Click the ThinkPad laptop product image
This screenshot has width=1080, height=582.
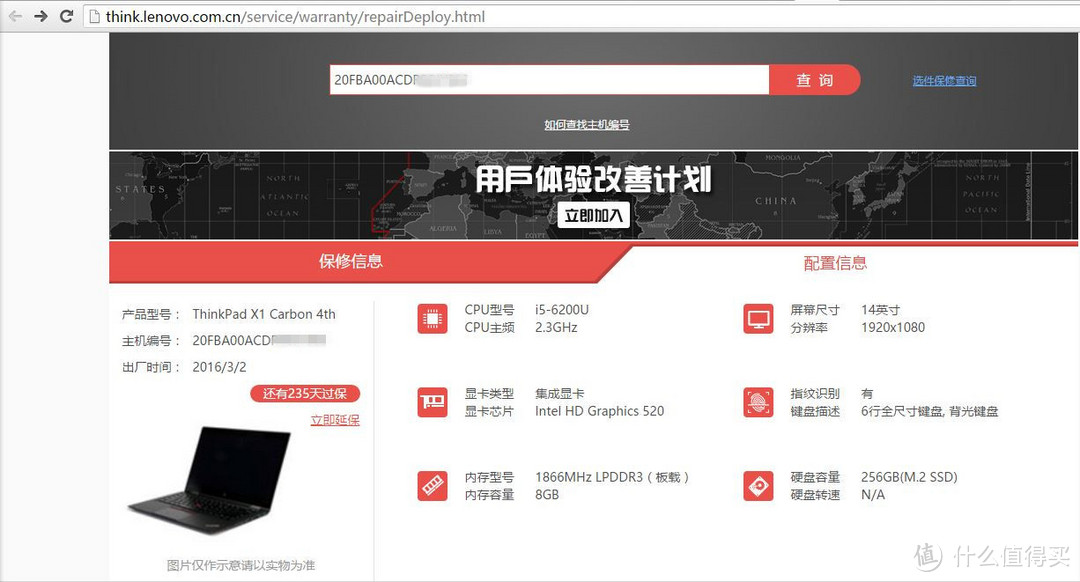(x=209, y=479)
